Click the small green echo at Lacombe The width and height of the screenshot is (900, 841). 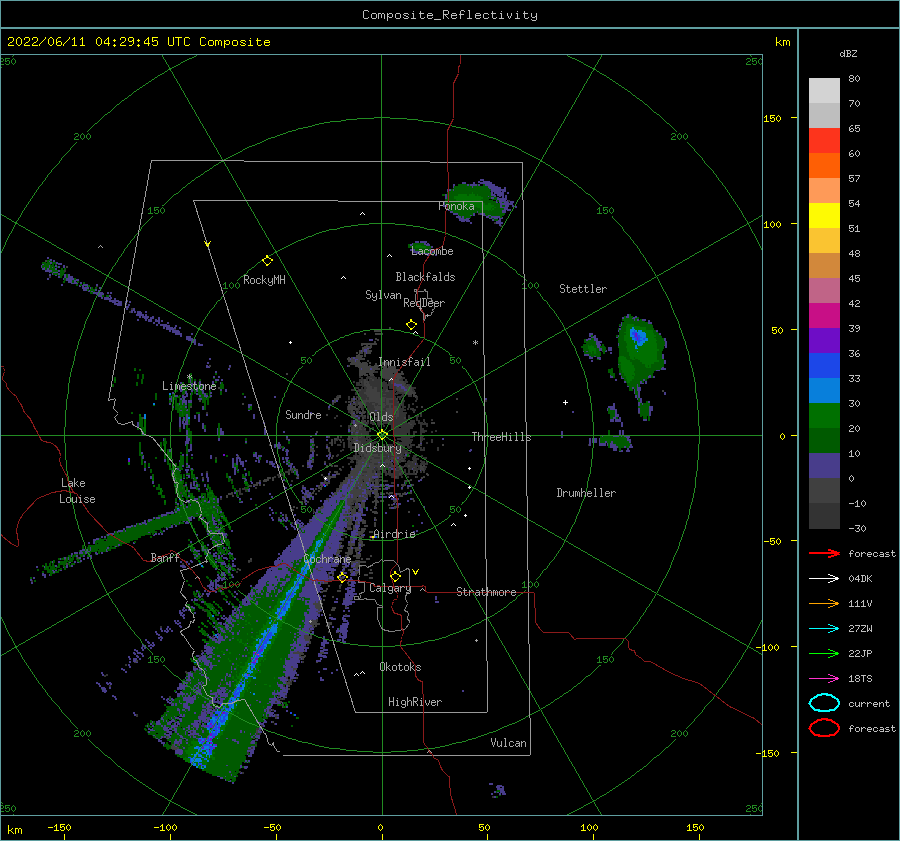coord(420,247)
